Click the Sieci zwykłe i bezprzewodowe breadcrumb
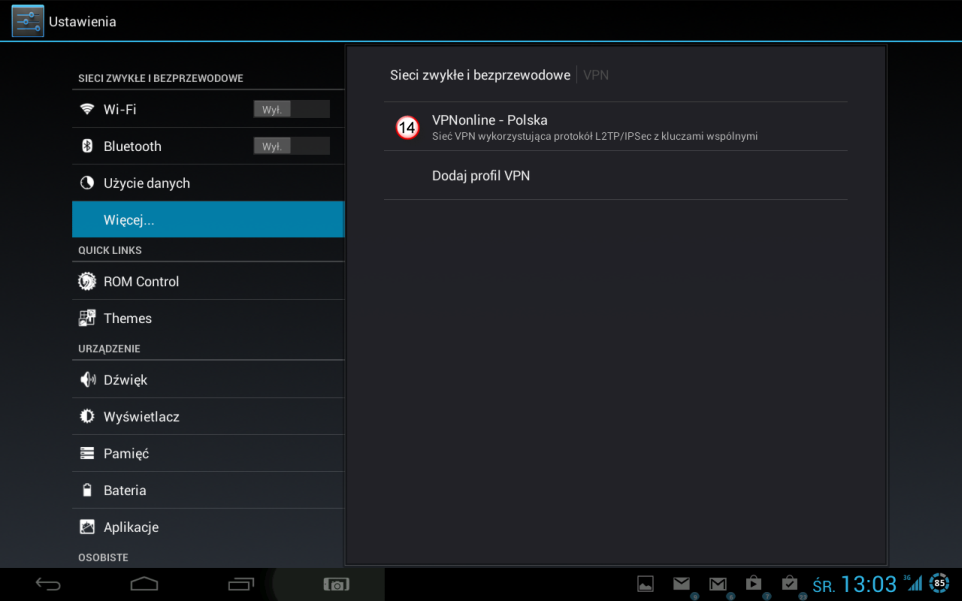 tap(480, 75)
